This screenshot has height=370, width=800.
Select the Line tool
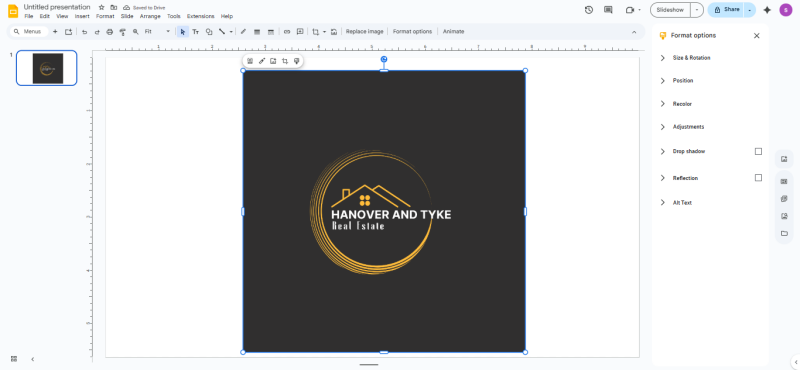coord(222,32)
